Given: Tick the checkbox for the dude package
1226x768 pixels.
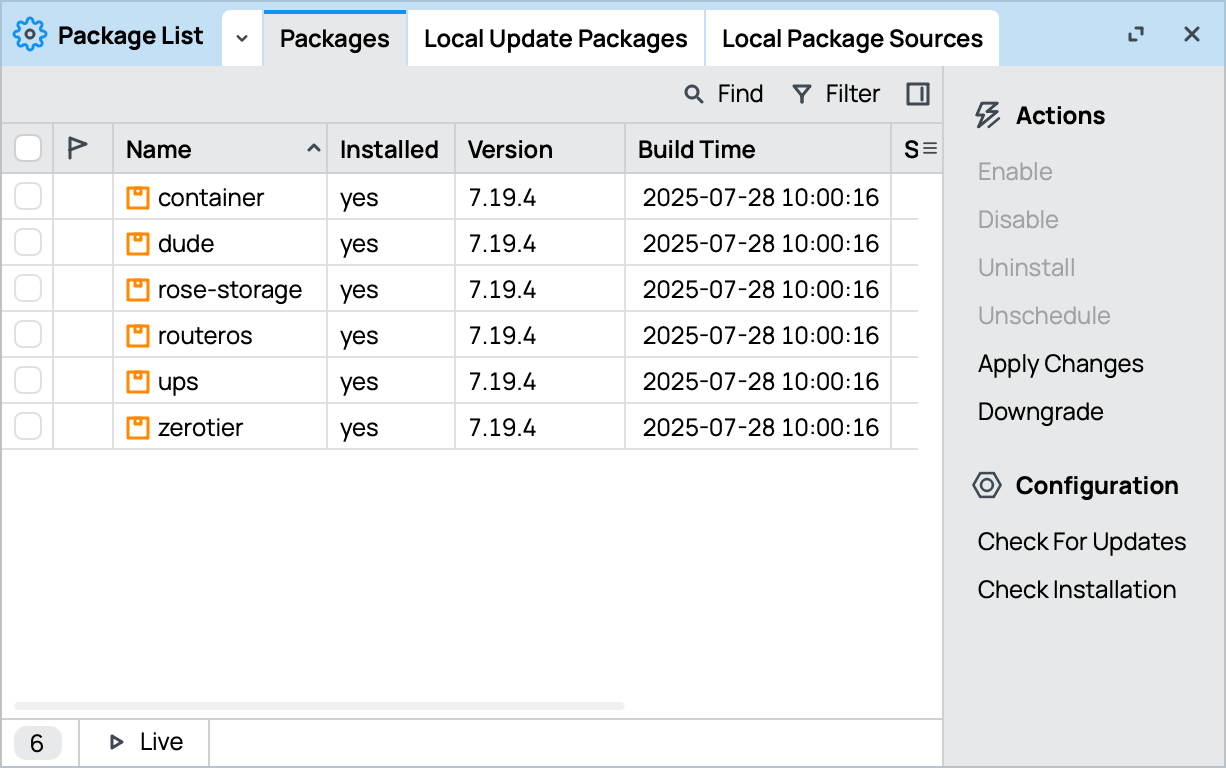Looking at the screenshot, I should [x=28, y=244].
